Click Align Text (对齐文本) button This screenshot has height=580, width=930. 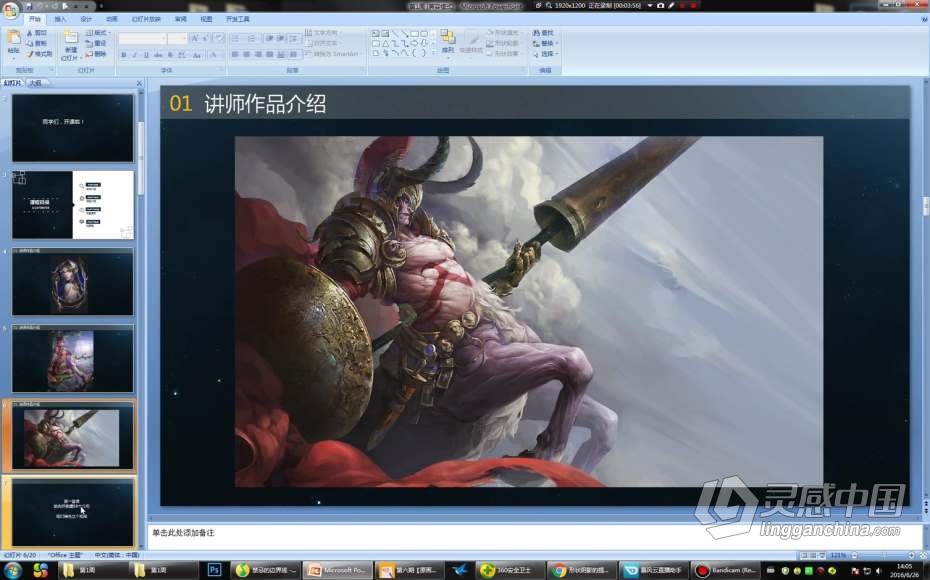point(322,43)
